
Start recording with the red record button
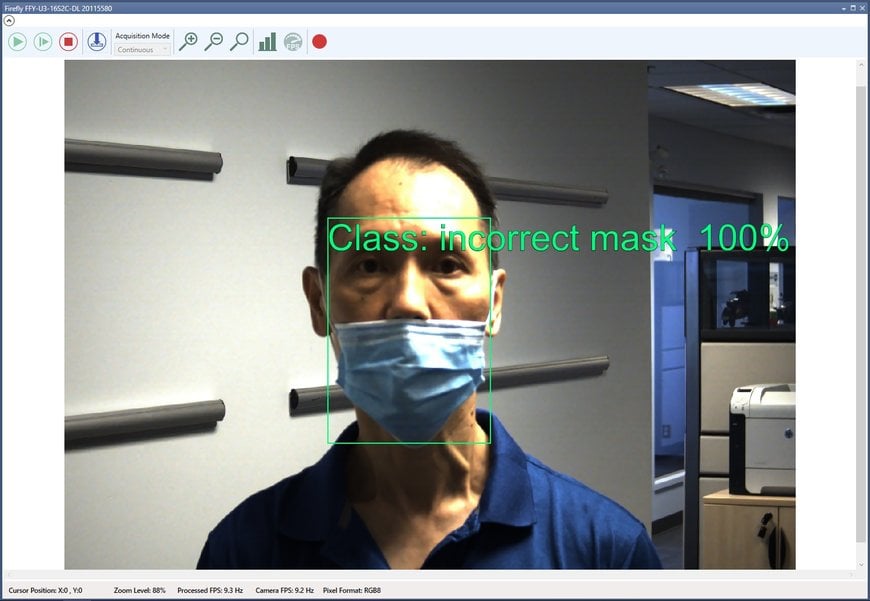[319, 42]
